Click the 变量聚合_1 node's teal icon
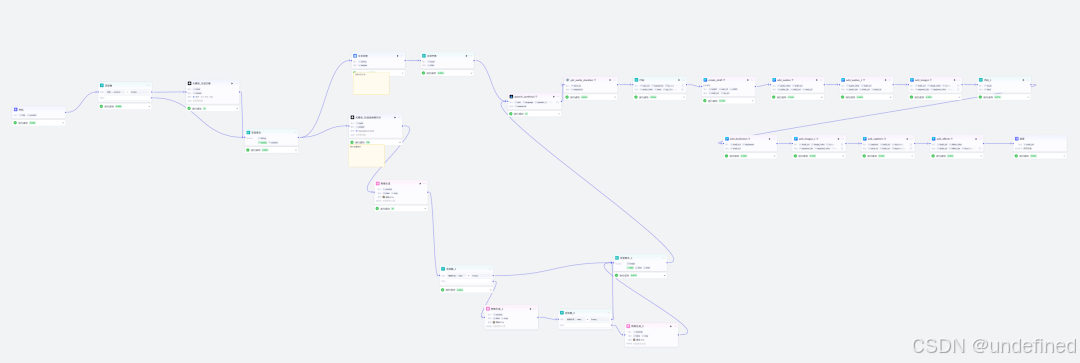The image size is (1080, 363). (x=618, y=258)
